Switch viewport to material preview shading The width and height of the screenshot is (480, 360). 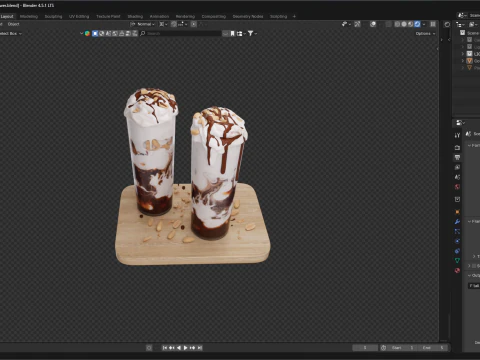point(411,24)
